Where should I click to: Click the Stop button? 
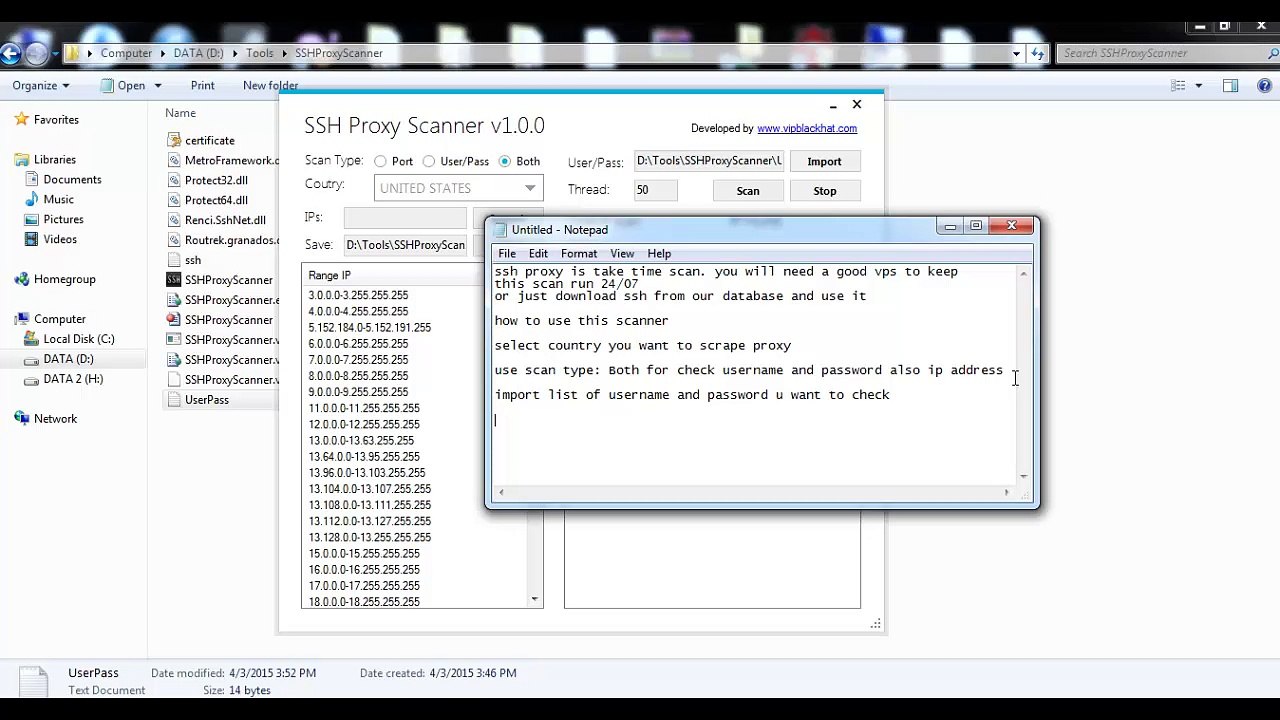(824, 190)
